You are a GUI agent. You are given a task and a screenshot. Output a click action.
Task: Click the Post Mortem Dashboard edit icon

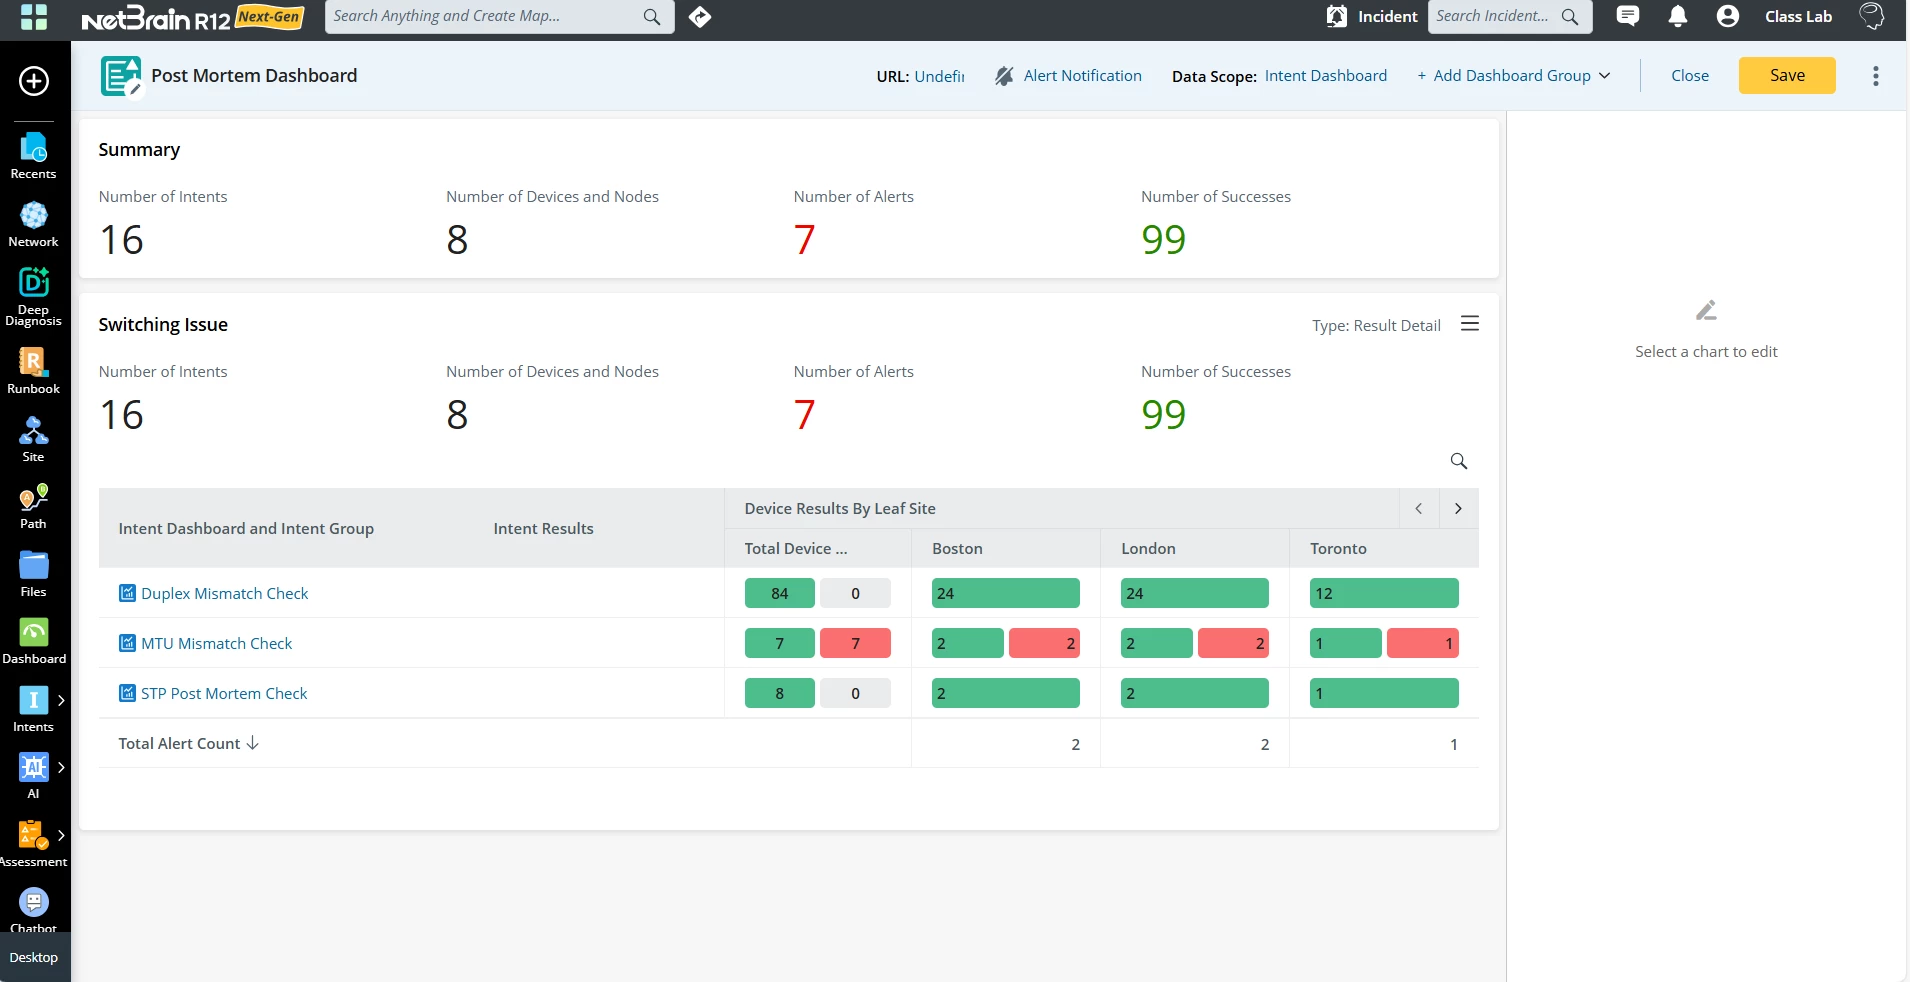coord(121,77)
